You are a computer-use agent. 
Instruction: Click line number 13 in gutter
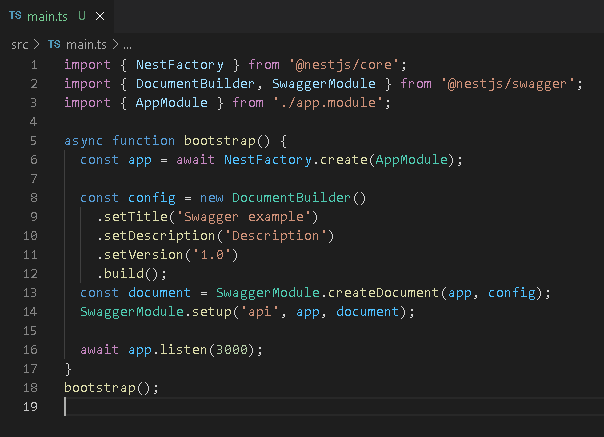tap(30, 292)
